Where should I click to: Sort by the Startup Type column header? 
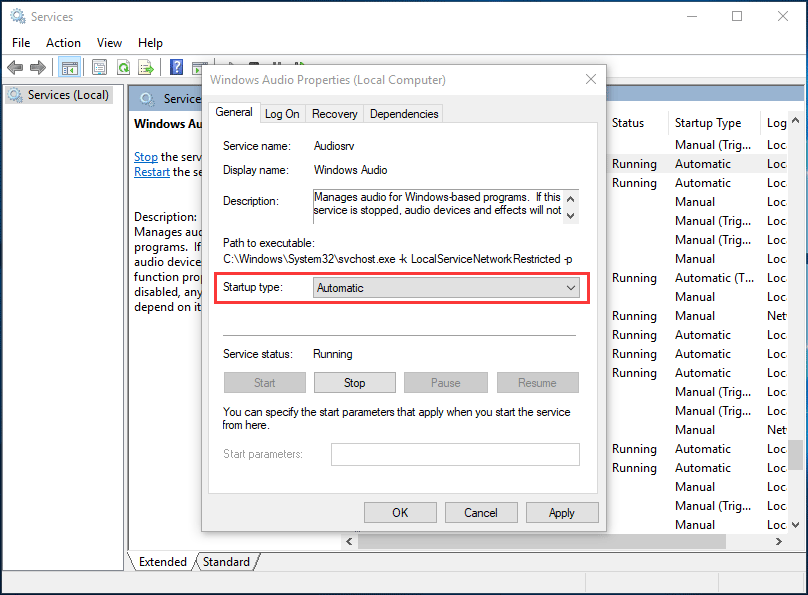(x=708, y=123)
